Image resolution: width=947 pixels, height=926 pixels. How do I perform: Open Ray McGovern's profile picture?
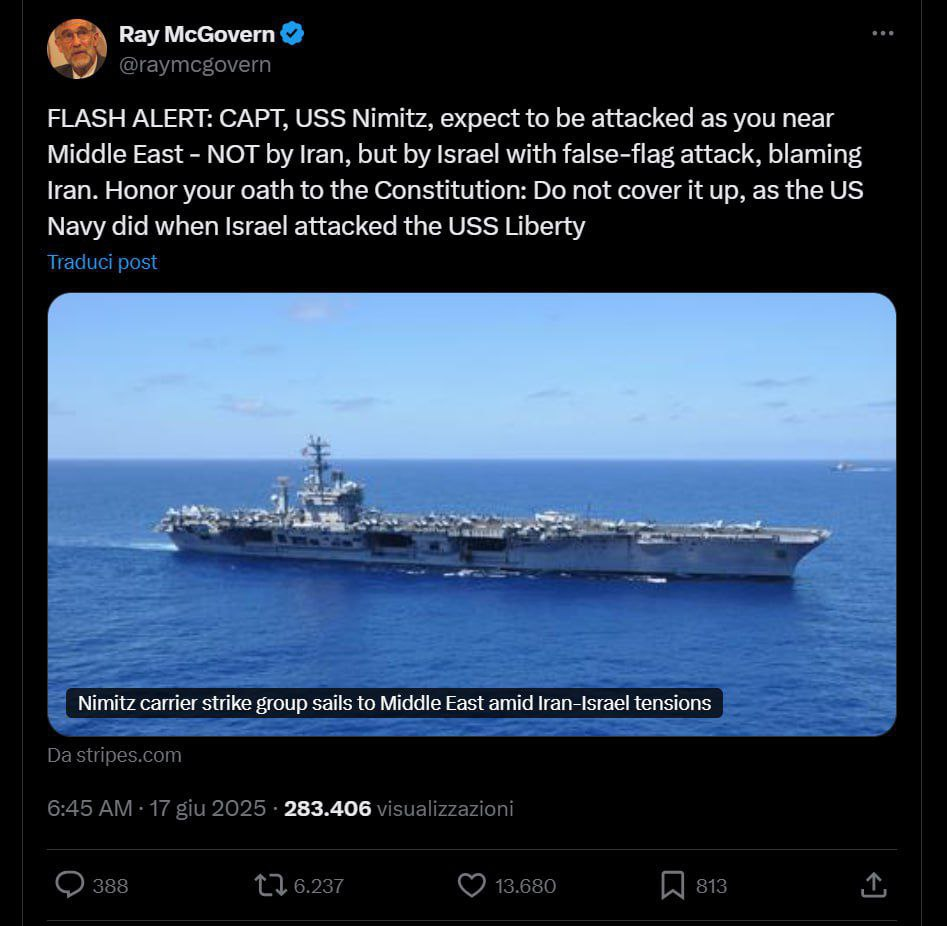77,49
